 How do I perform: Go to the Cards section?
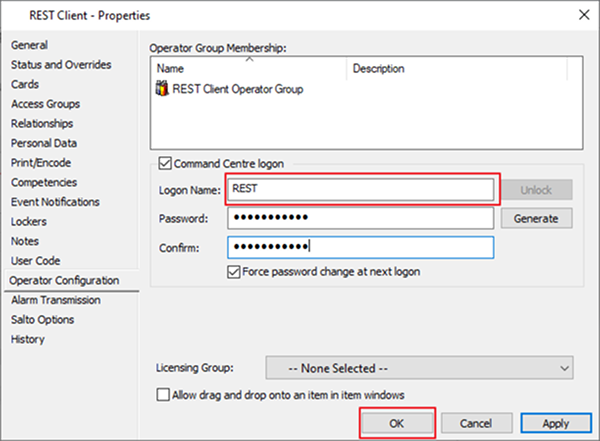point(25,84)
